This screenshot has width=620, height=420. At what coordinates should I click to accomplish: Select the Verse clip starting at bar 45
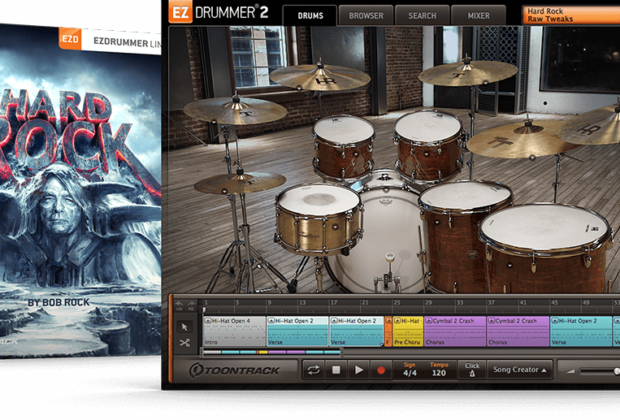point(581,331)
